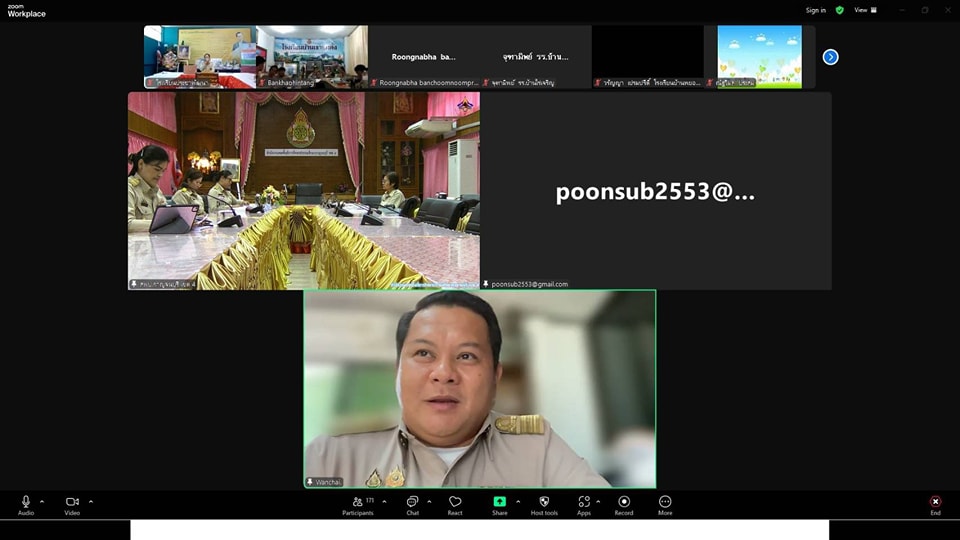The height and width of the screenshot is (540, 960).
Task: Expand chat options caret
Action: (429, 501)
